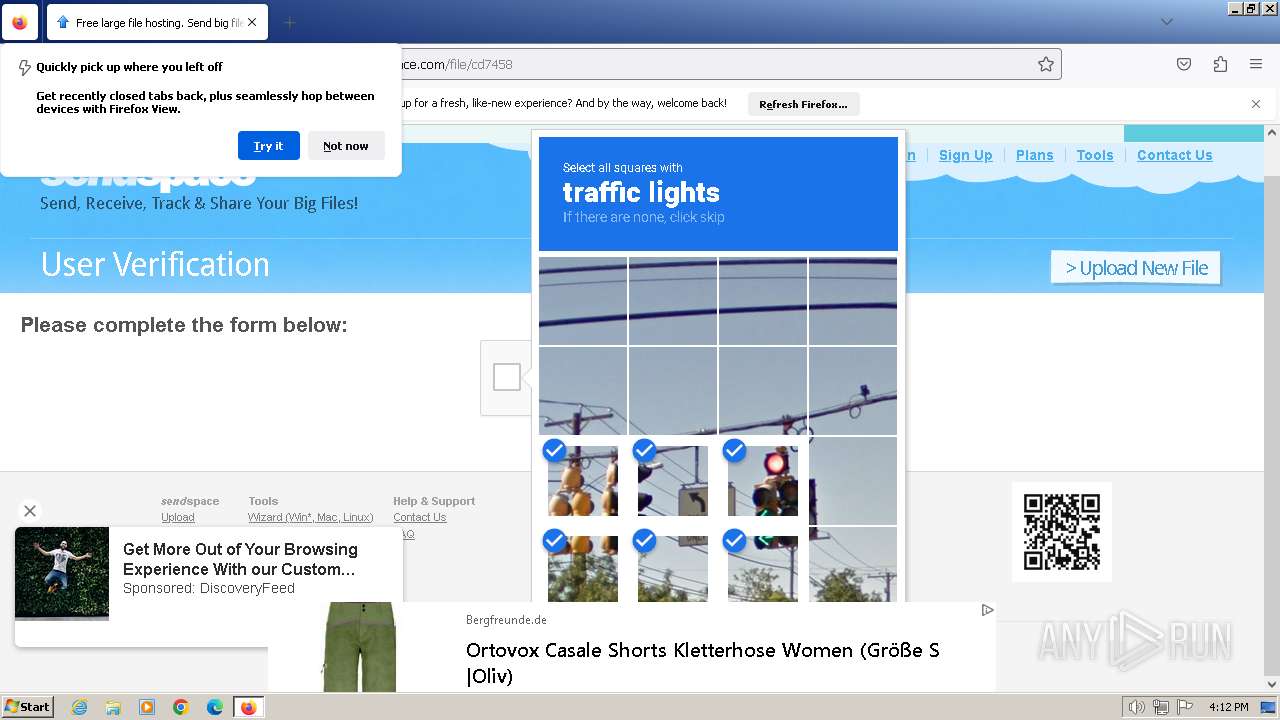The height and width of the screenshot is (720, 1280).
Task: Open footer Upload link
Action: click(x=178, y=517)
